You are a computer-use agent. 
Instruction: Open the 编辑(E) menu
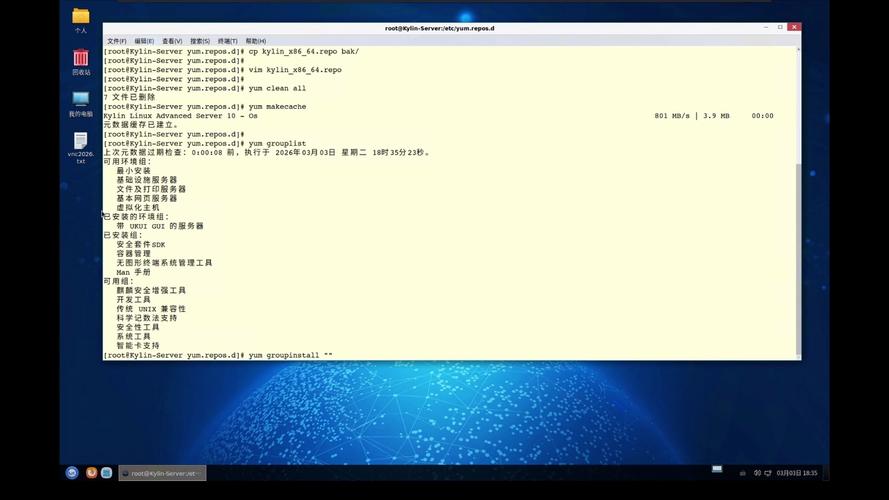coord(144,41)
